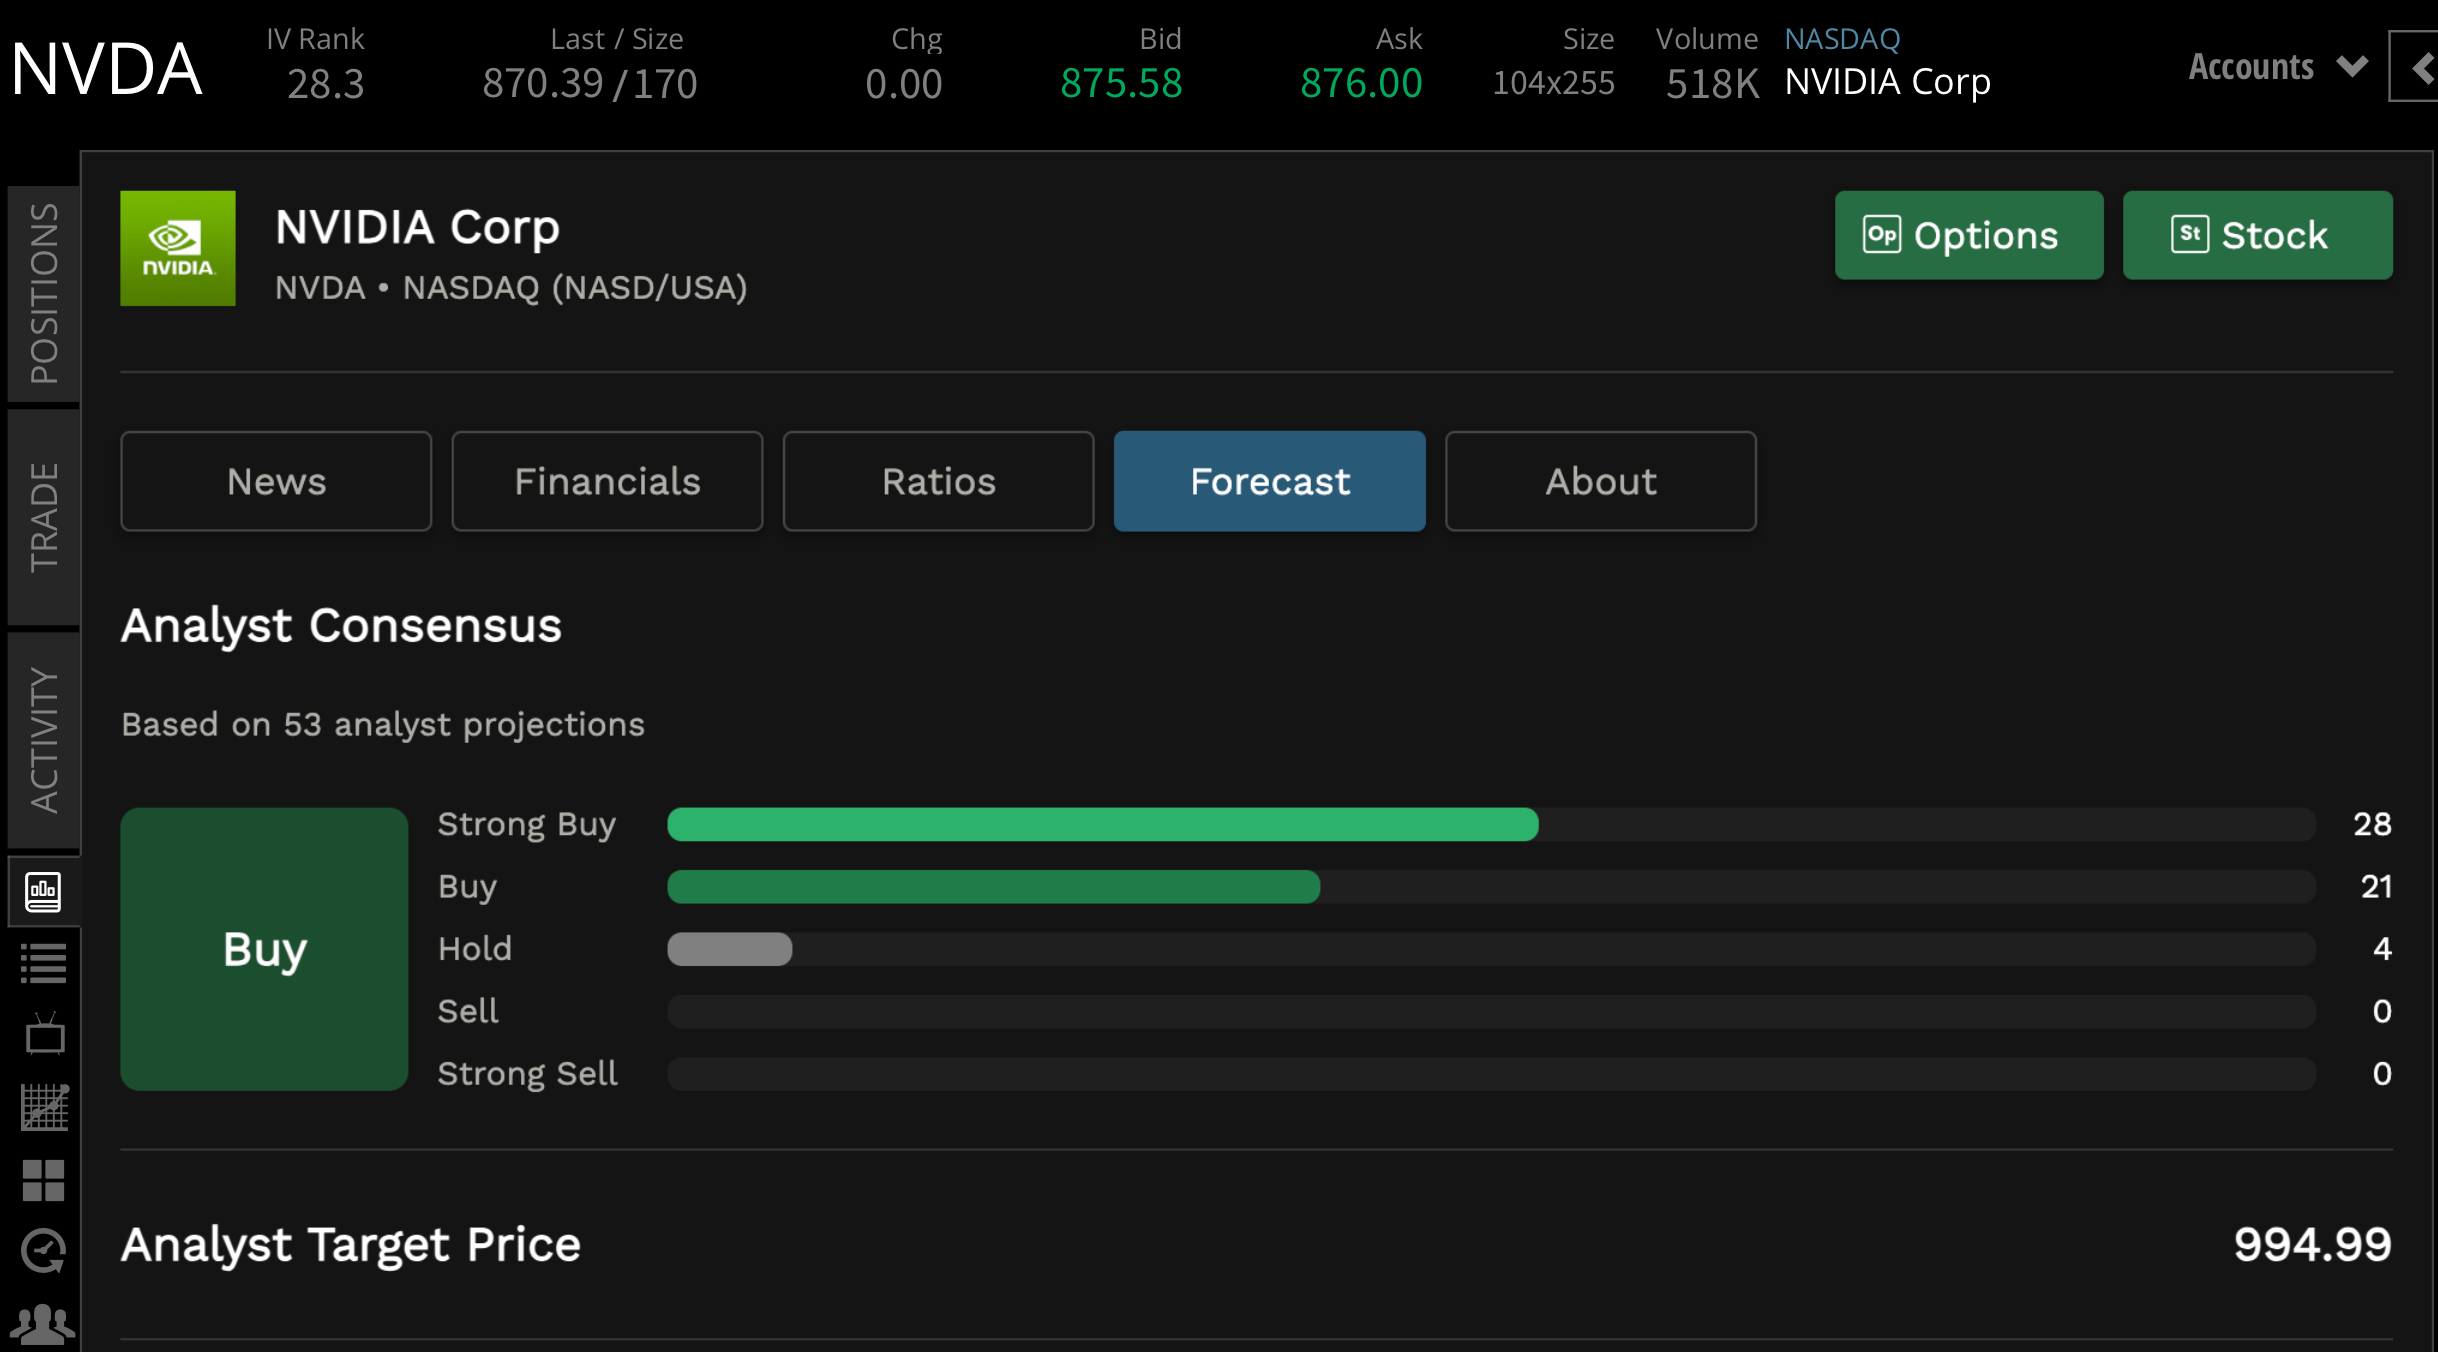Click the NASDAQ link in top bar

[1843, 38]
